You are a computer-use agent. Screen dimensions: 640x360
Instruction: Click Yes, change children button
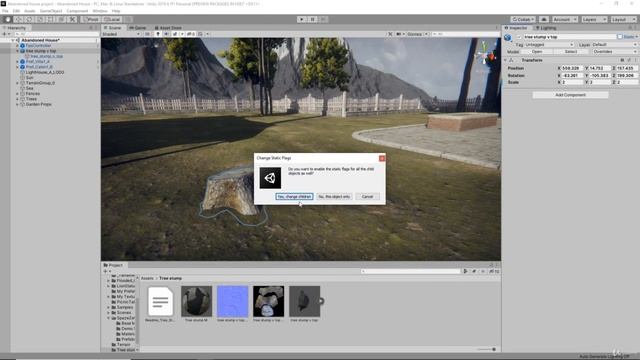294,197
